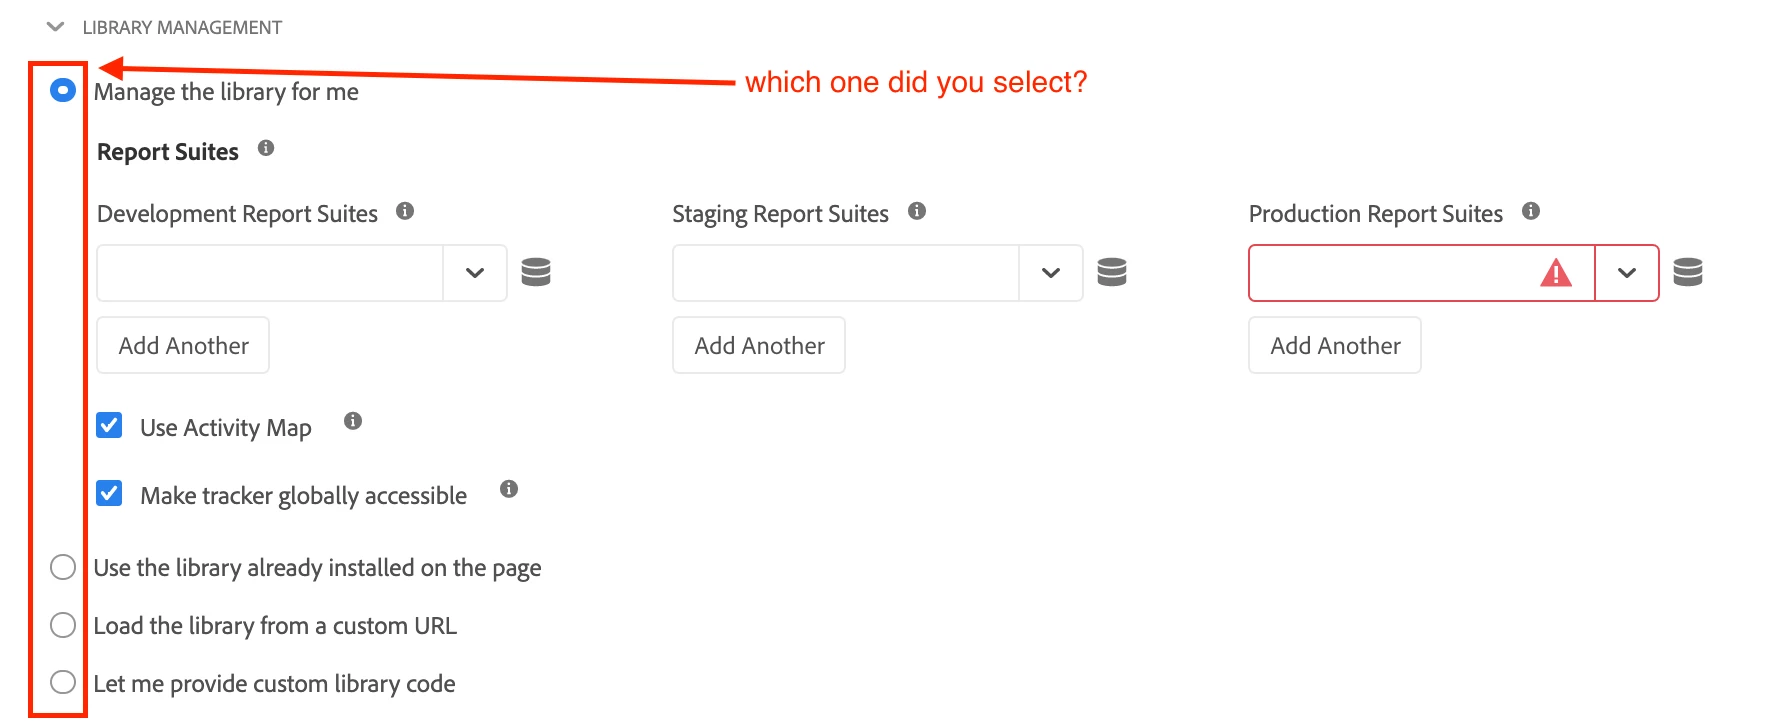Open data element picker for Production Report Suites

point(1688,272)
